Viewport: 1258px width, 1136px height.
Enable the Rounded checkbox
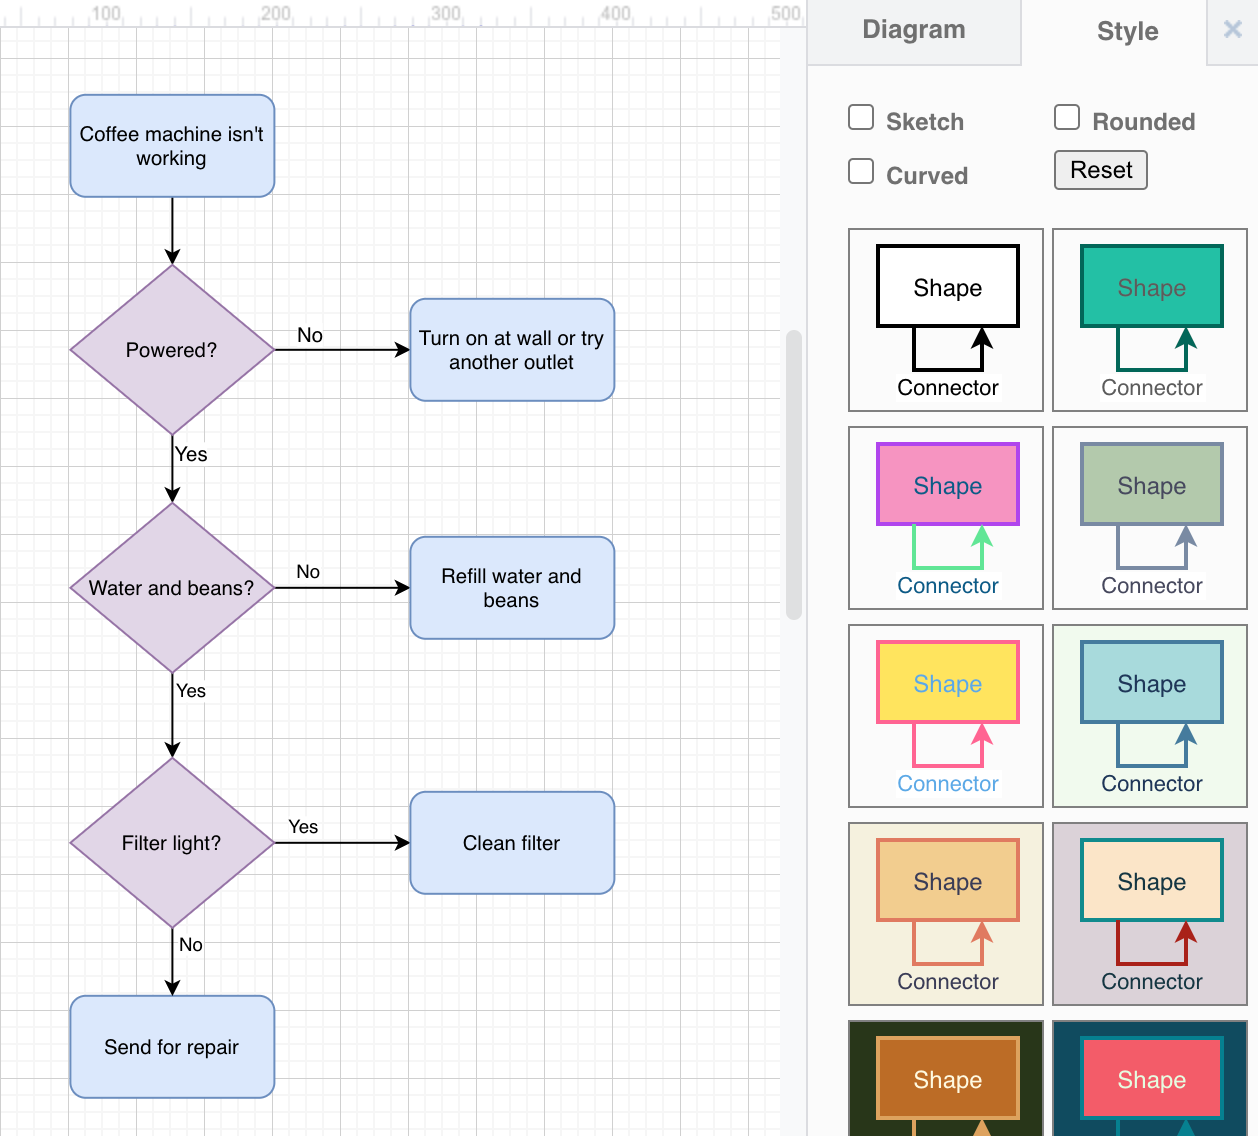click(1067, 117)
